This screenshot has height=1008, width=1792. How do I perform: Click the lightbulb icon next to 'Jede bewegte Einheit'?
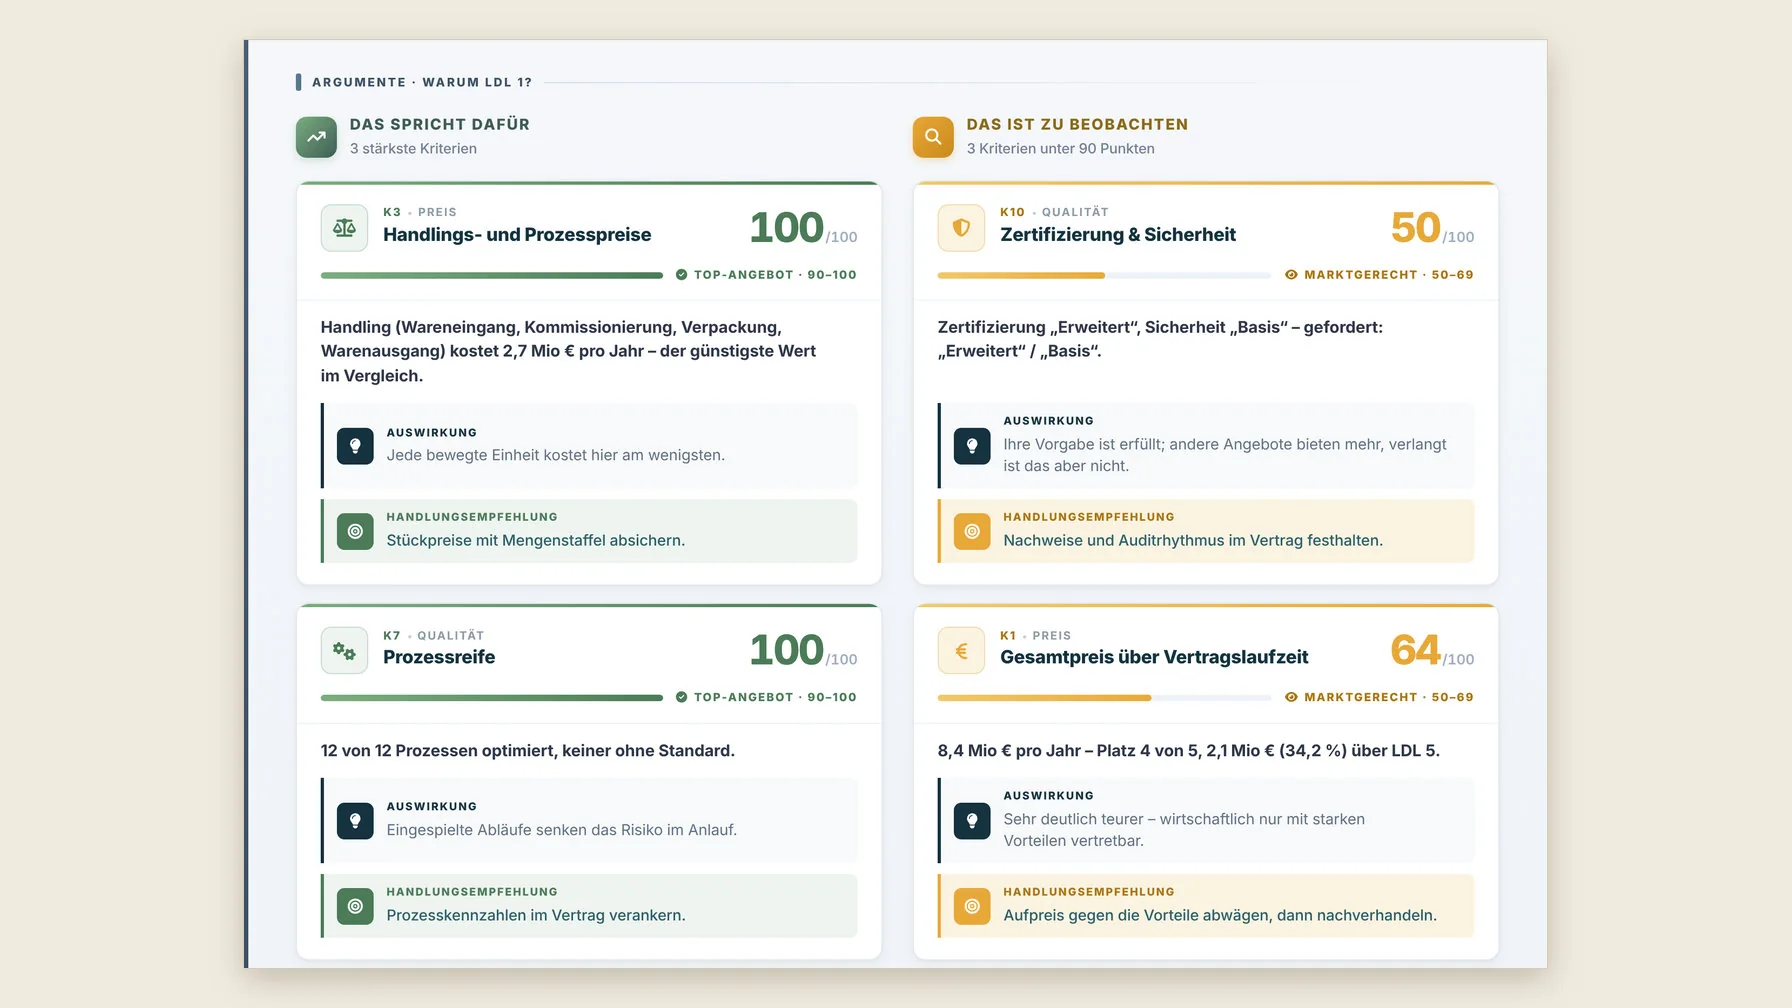tap(355, 446)
